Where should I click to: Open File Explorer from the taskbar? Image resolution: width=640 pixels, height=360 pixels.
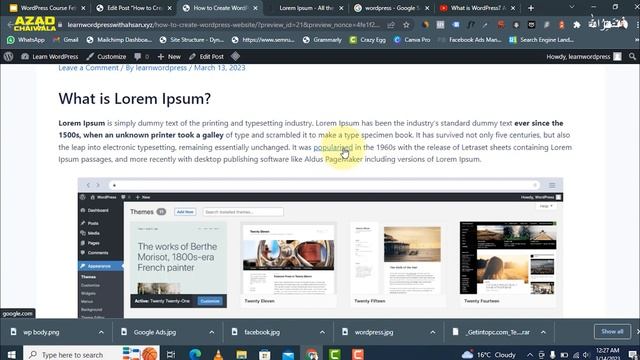[x=241, y=355]
